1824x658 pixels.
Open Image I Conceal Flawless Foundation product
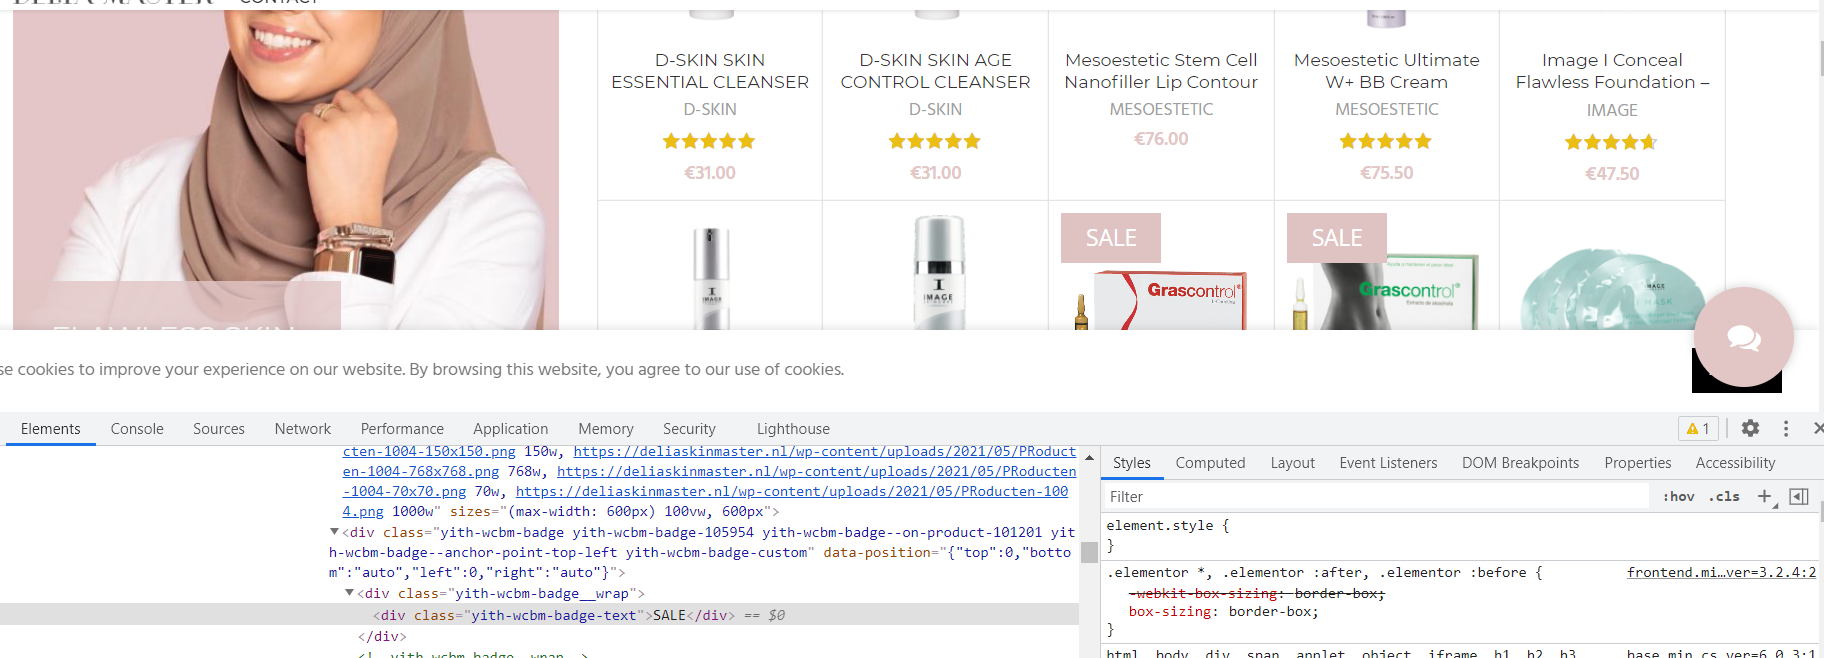[x=1612, y=71]
